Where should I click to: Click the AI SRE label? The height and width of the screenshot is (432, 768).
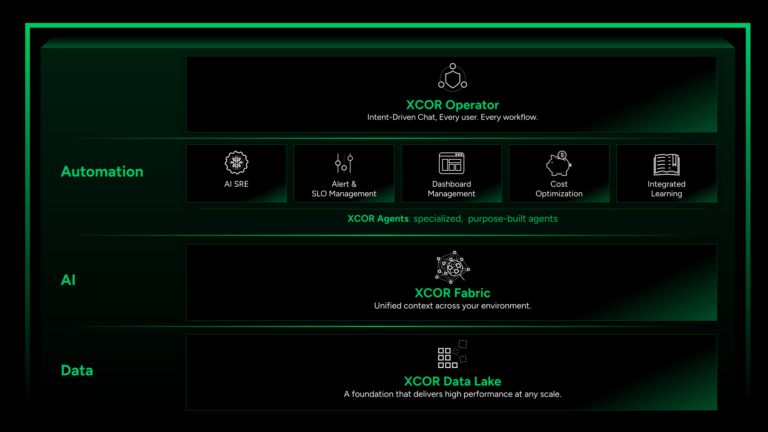coord(237,184)
